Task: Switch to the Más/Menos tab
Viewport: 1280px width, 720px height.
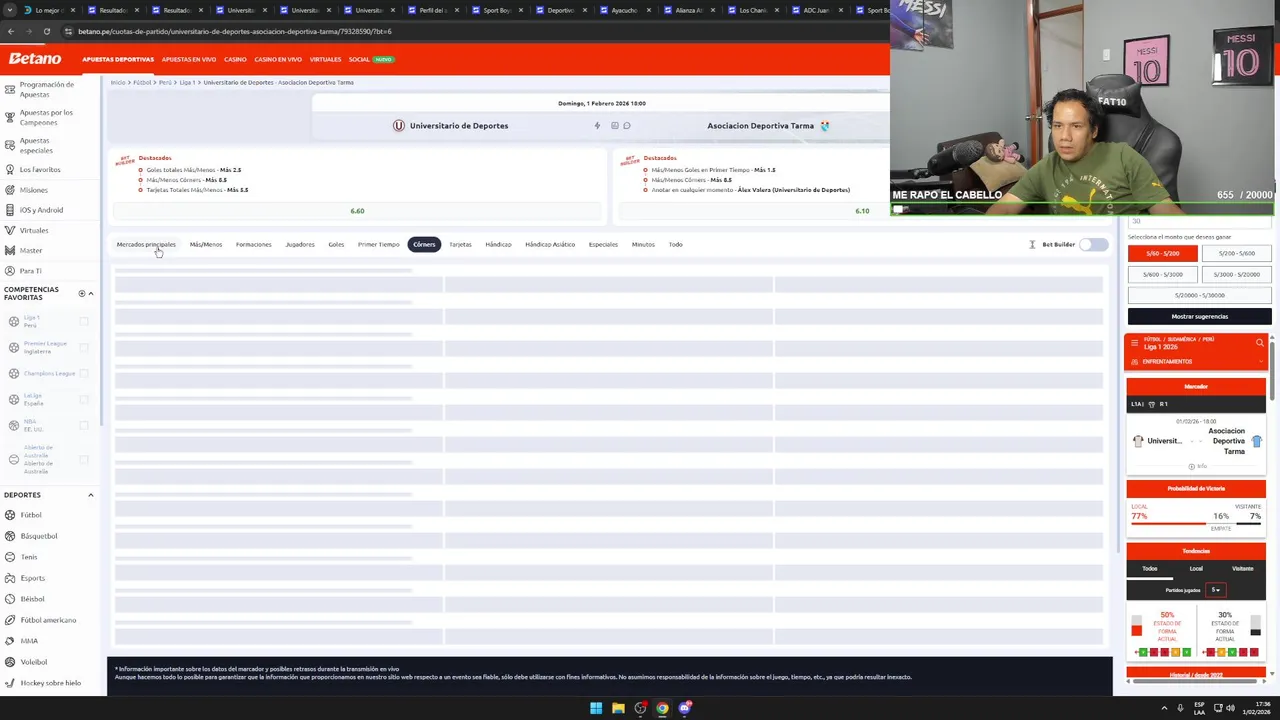Action: coord(206,244)
